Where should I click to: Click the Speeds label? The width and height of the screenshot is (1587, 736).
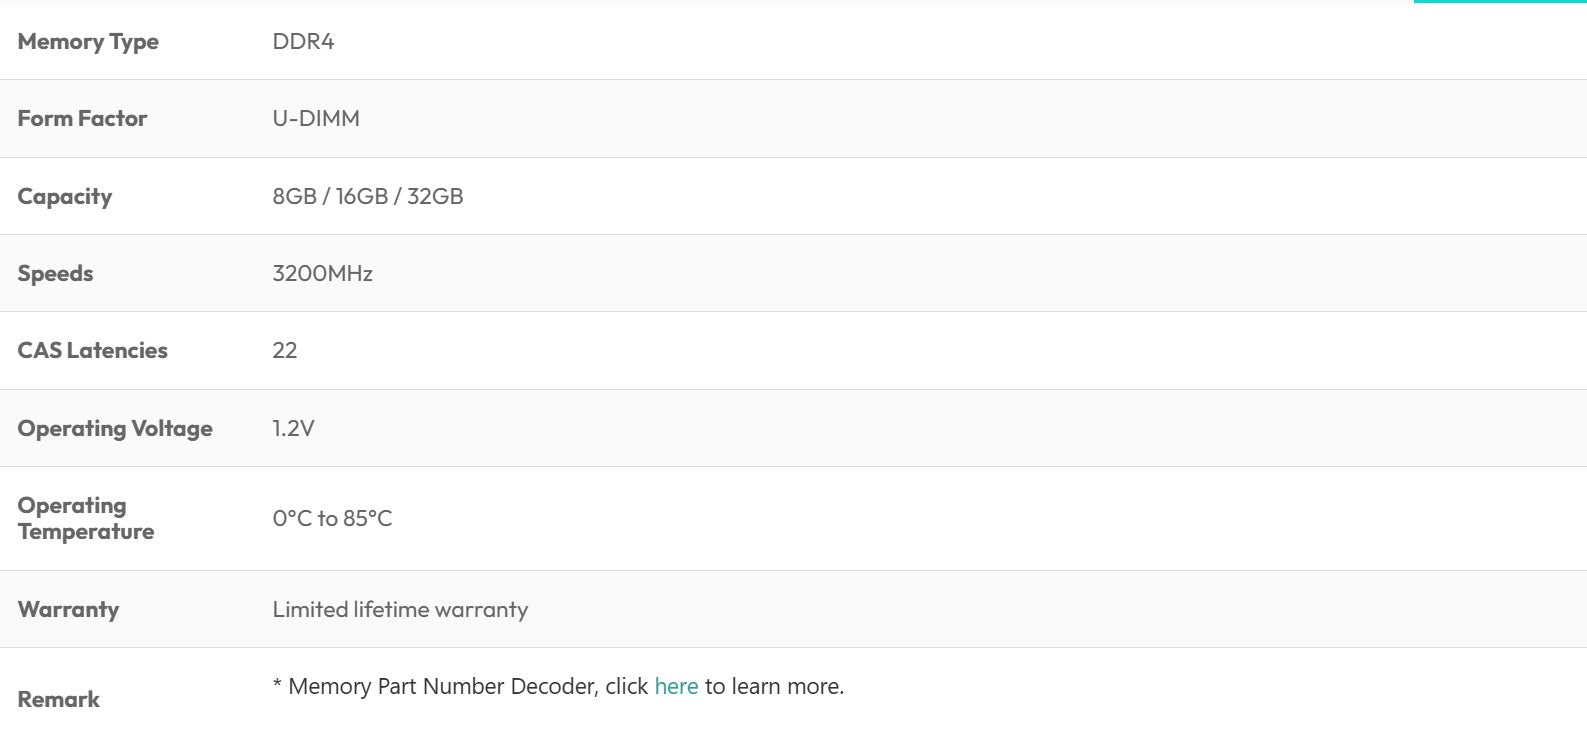pos(55,274)
